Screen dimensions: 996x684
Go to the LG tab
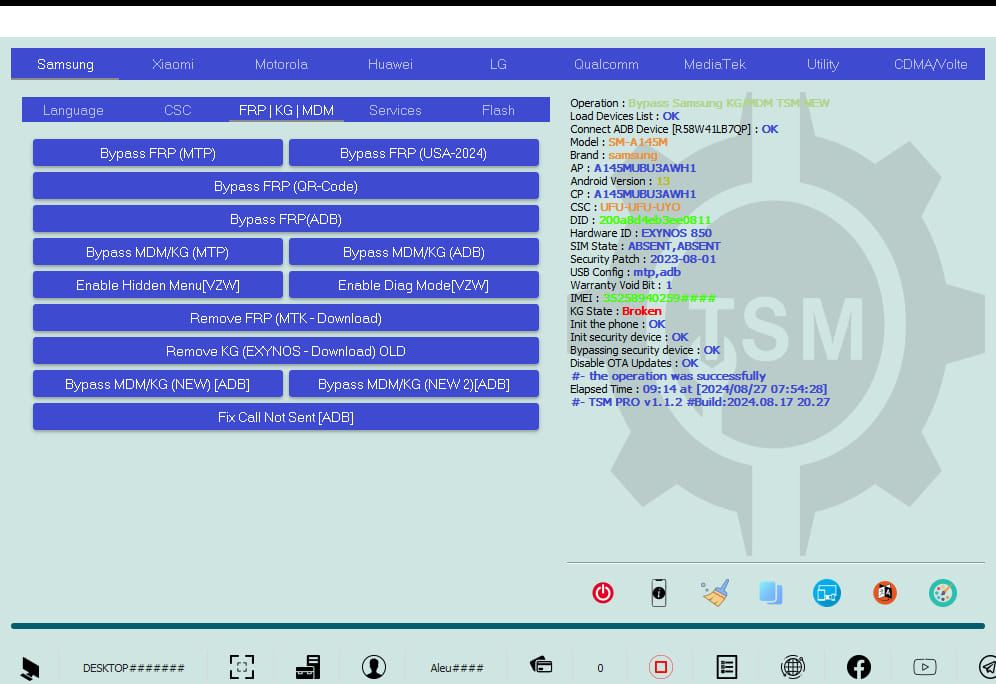(498, 64)
